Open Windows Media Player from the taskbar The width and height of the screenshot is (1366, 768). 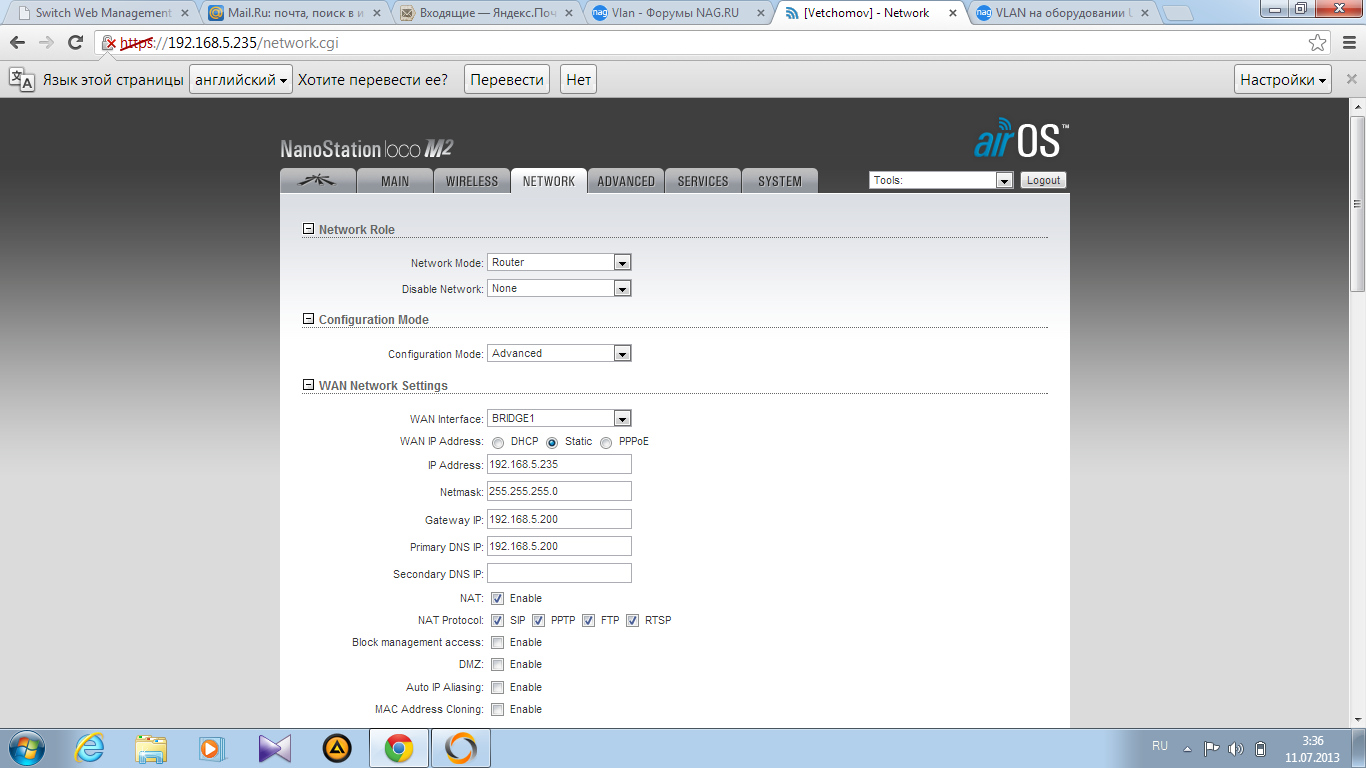pyautogui.click(x=212, y=748)
